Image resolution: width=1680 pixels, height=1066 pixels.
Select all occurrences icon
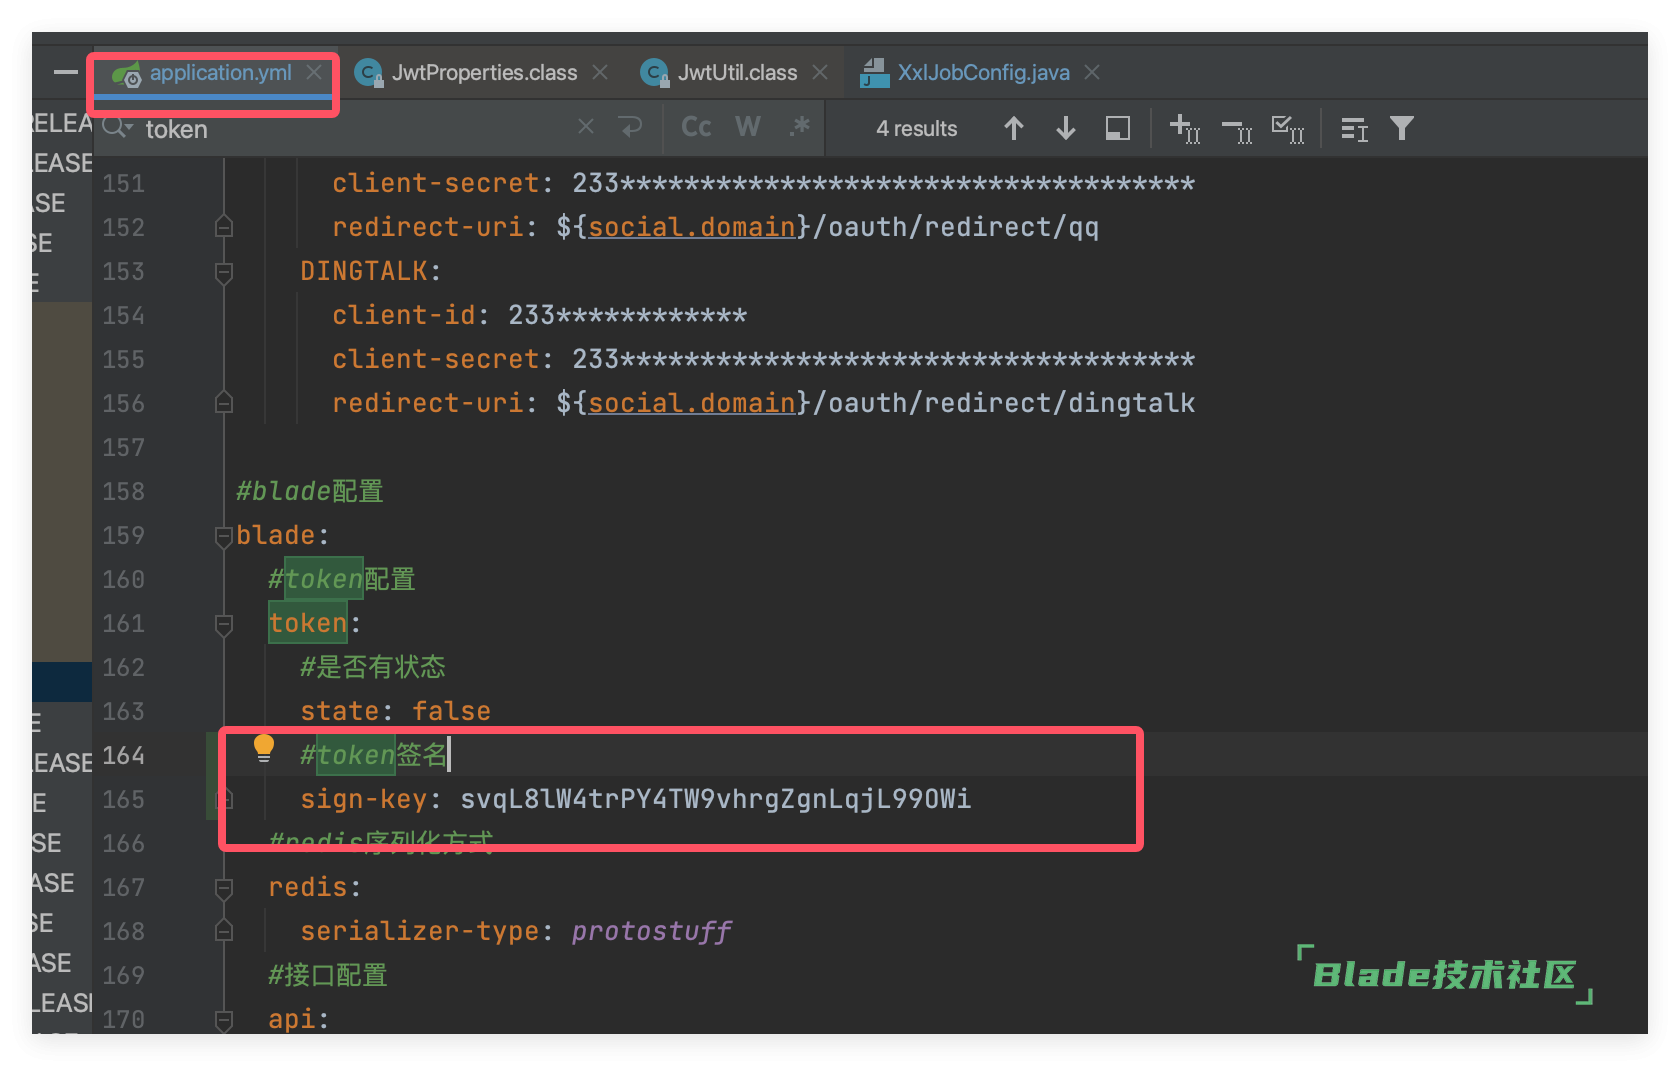[x=1288, y=129]
